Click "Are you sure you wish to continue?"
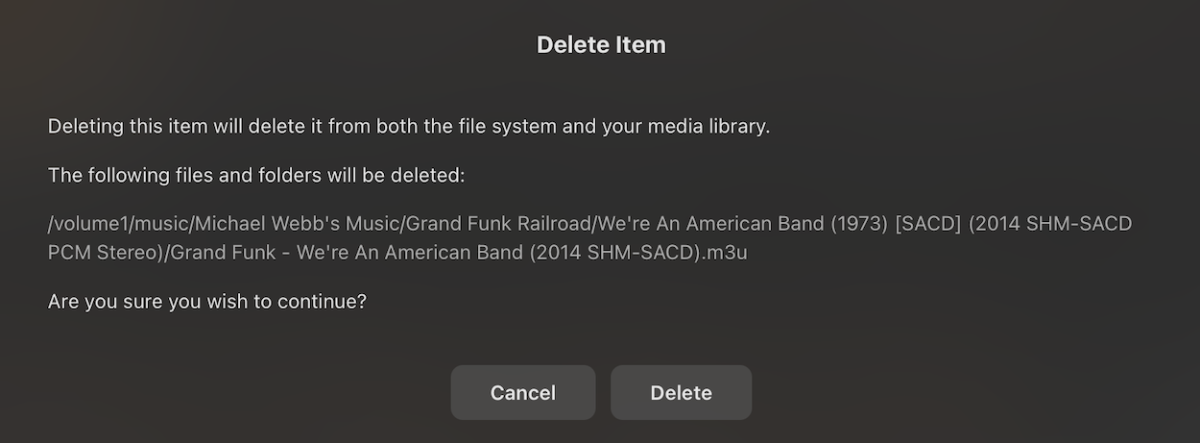Screen dimensions: 1200x443 [207, 301]
